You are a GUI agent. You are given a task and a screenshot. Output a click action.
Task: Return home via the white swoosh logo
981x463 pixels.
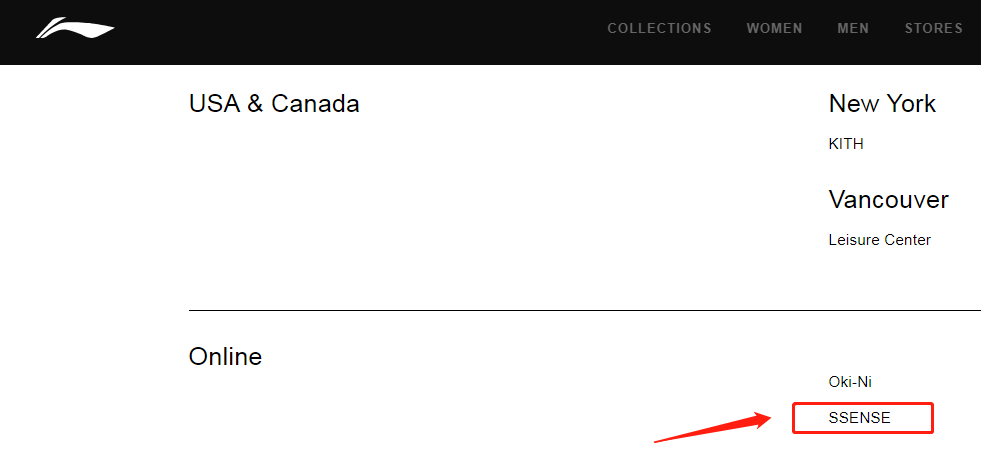(x=75, y=28)
